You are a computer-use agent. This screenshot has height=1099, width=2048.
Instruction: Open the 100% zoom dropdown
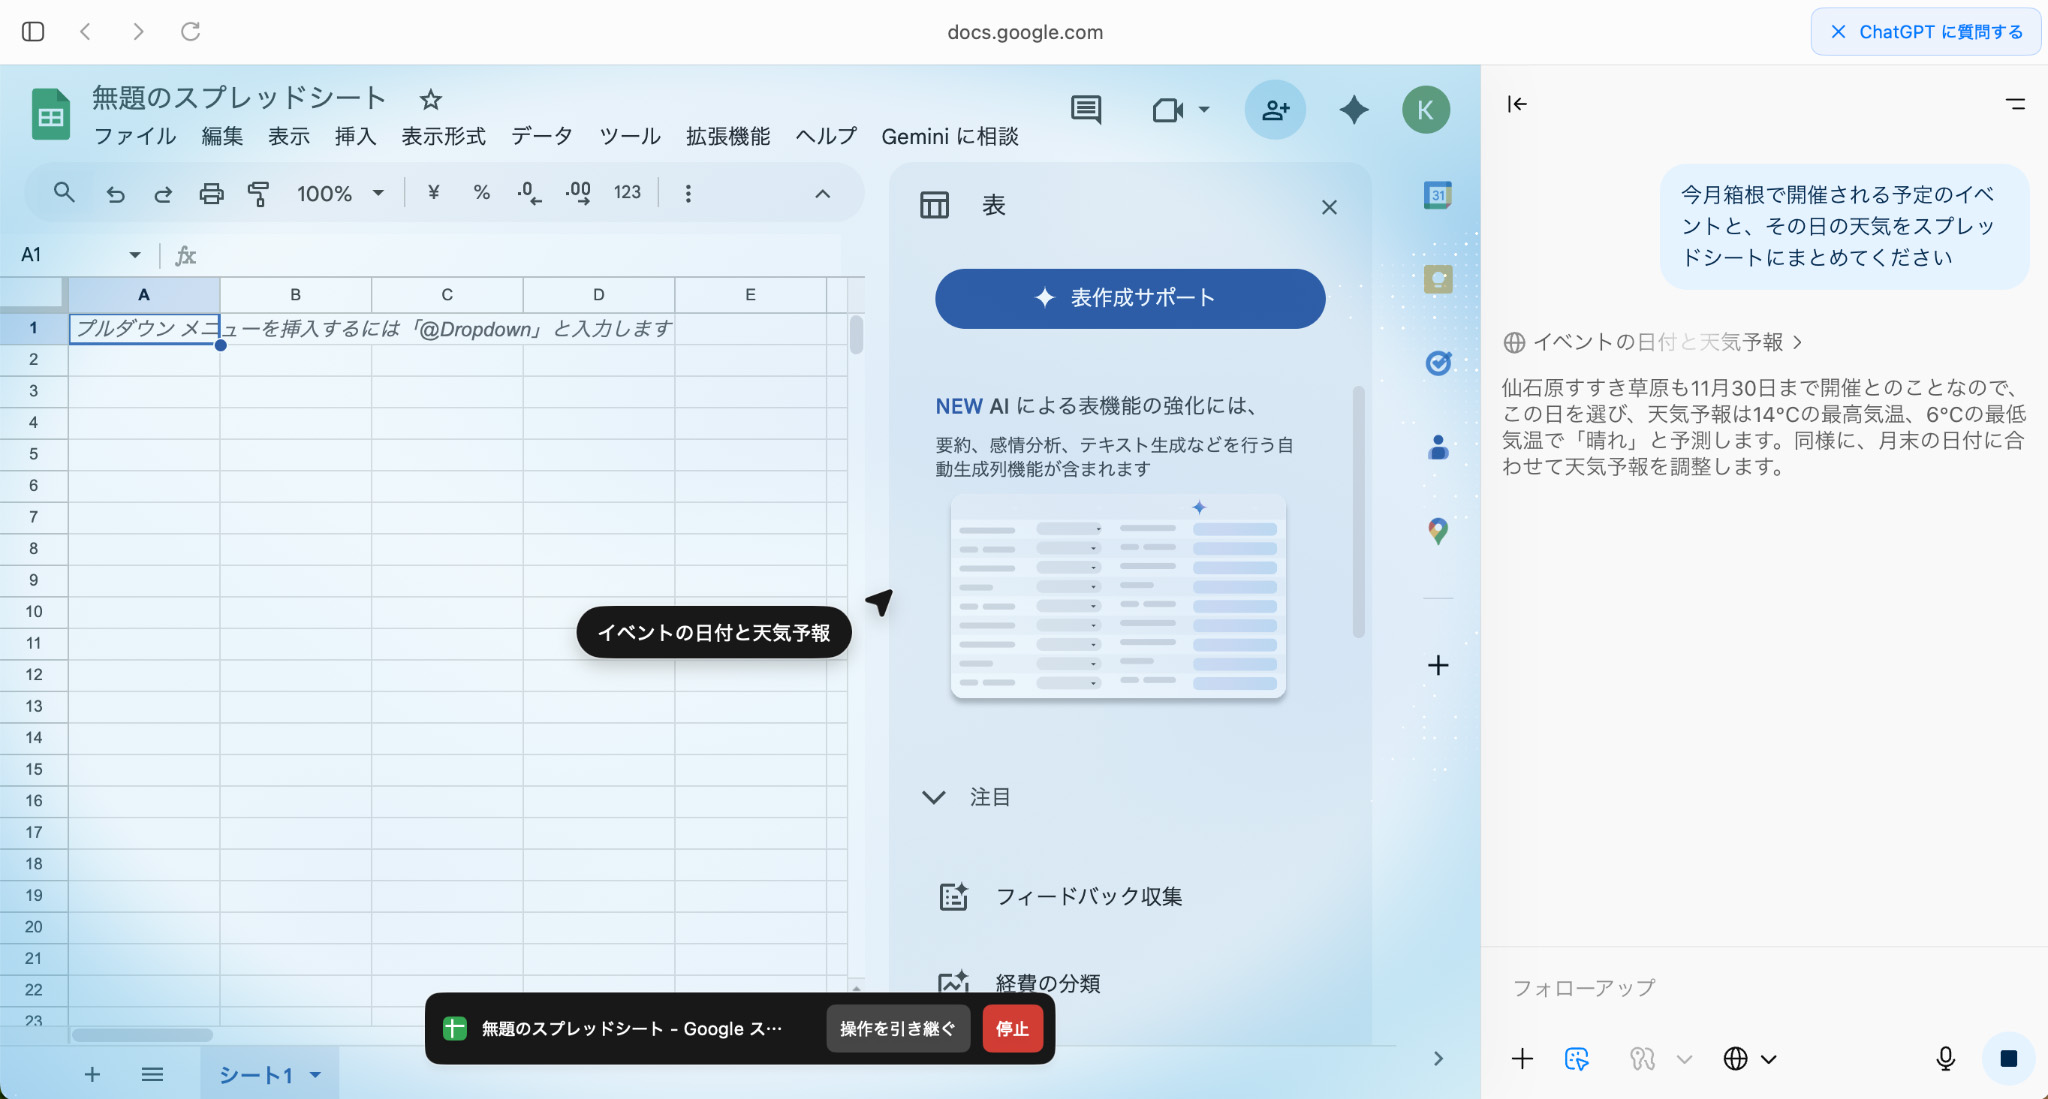click(x=340, y=193)
